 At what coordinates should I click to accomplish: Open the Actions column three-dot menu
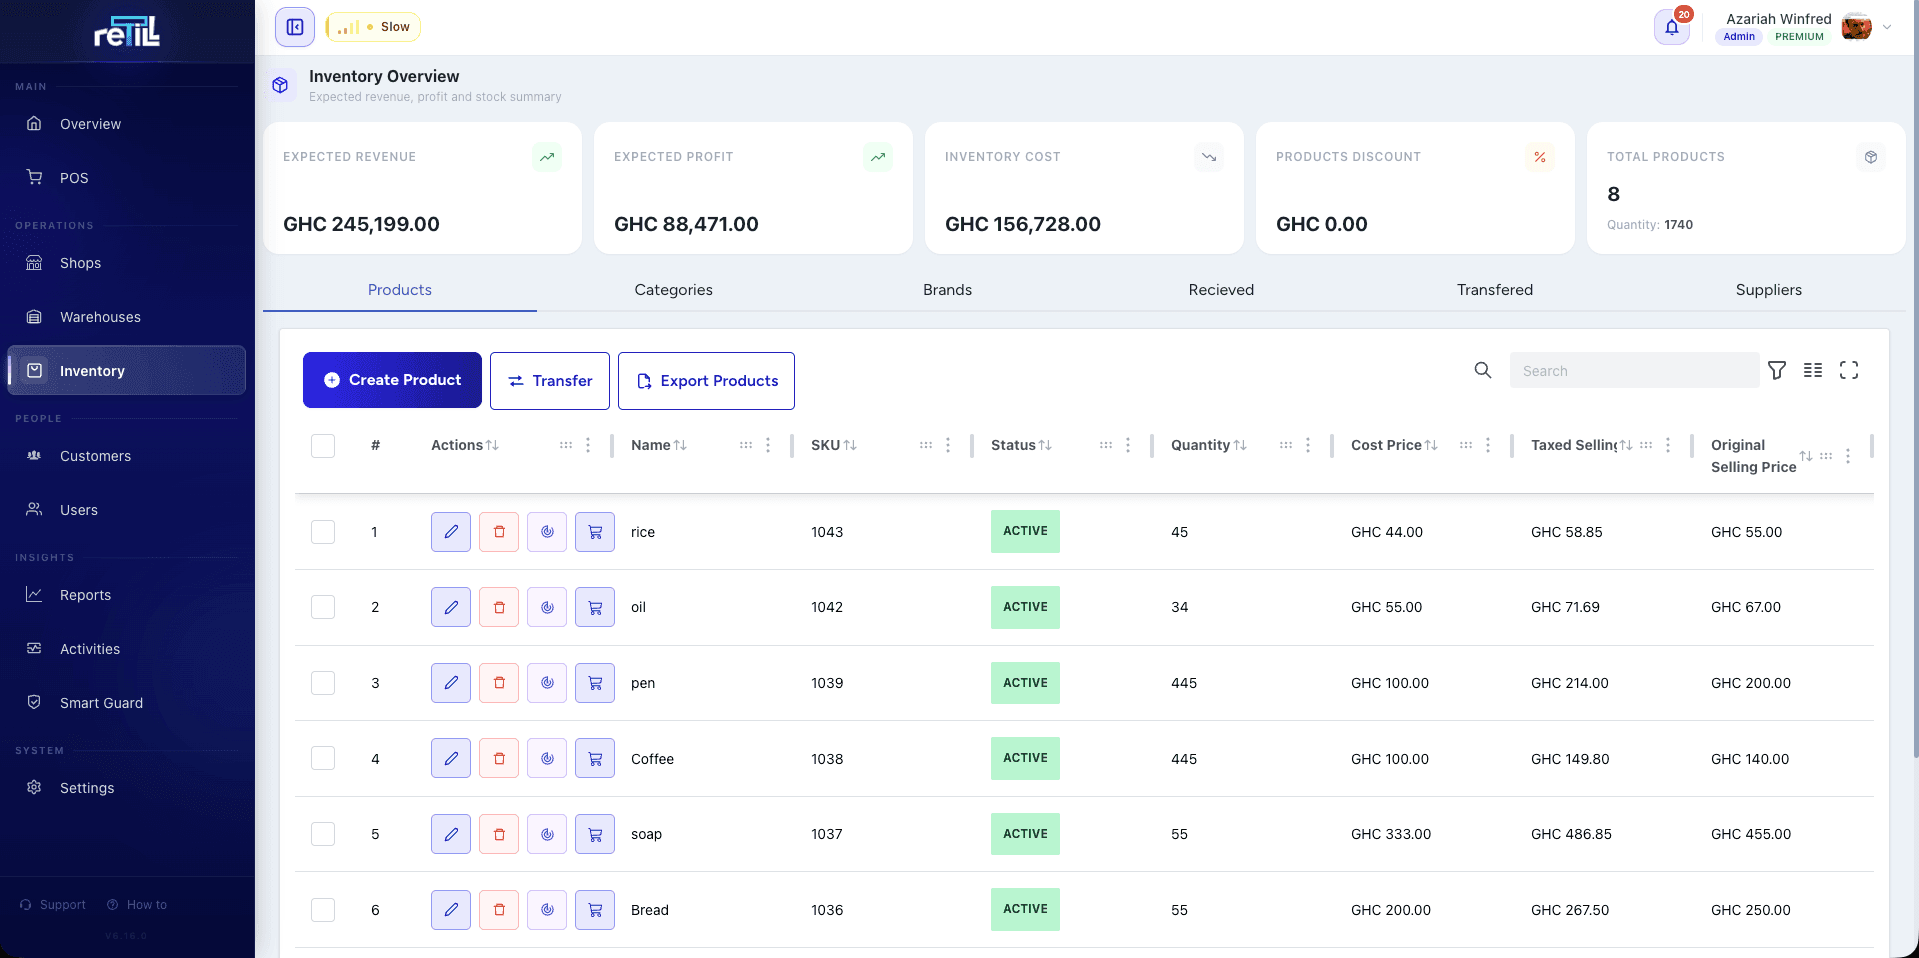tap(588, 445)
